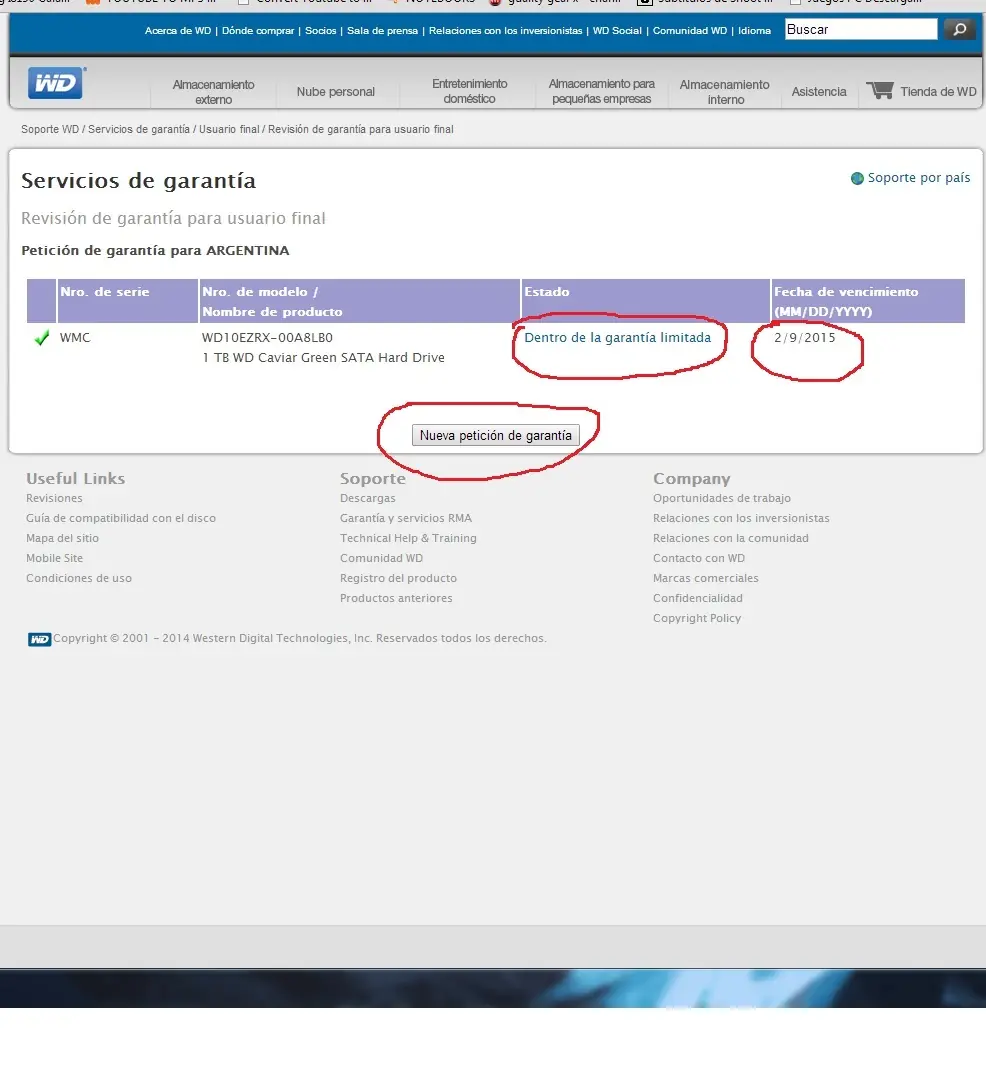Click Servicios de garantía breadcrumb
The image size is (986, 1080).
pyautogui.click(x=138, y=129)
